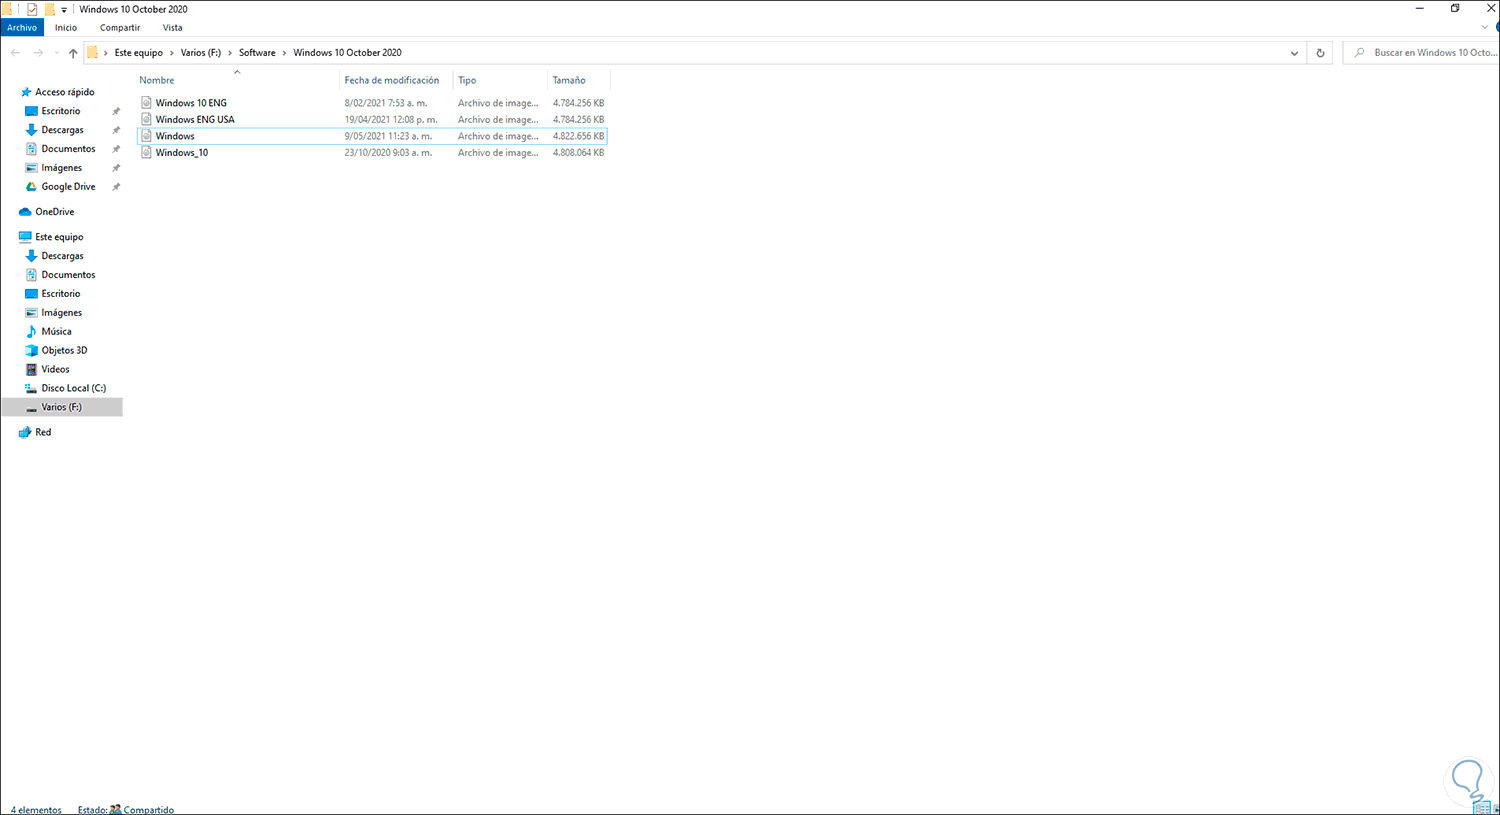Navigate to Este equipo via the breadcrumb
This screenshot has width=1500, height=815.
[139, 53]
